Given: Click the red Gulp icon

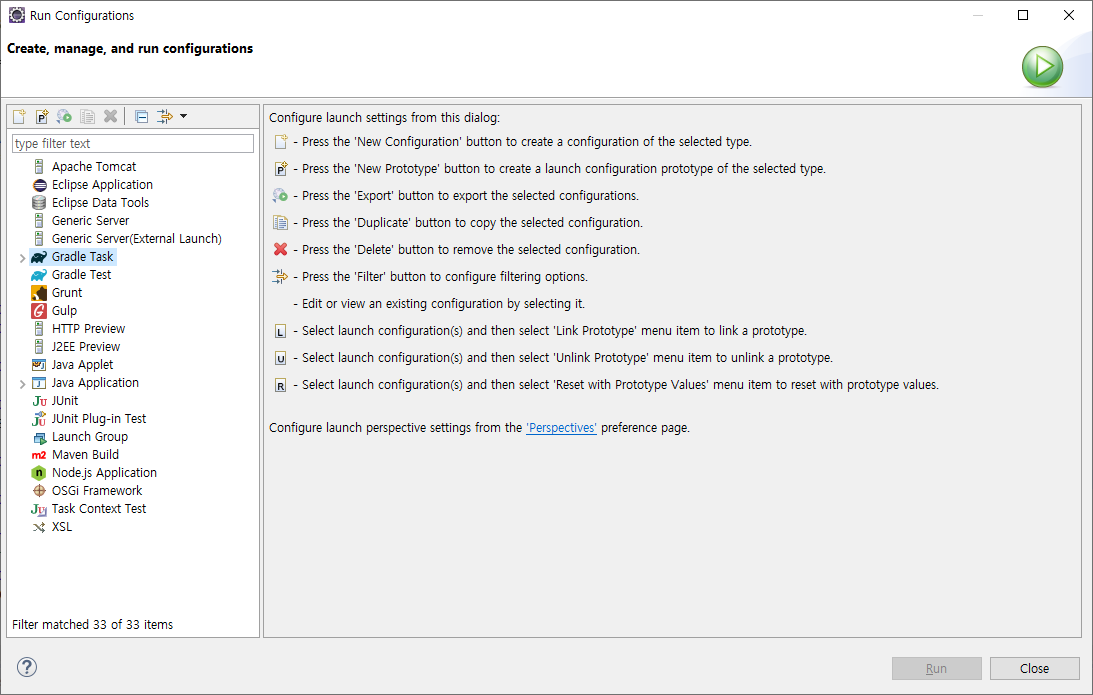Looking at the screenshot, I should (x=39, y=311).
